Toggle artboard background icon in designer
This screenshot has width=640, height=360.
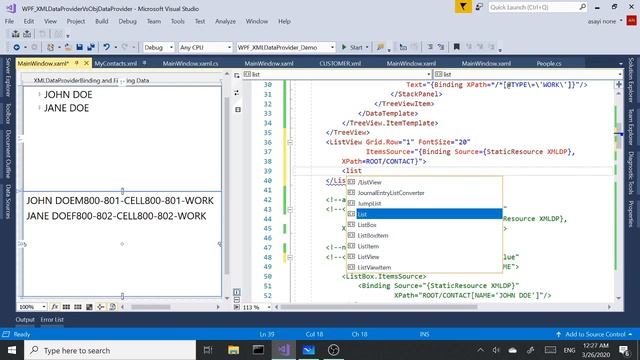pos(89,307)
